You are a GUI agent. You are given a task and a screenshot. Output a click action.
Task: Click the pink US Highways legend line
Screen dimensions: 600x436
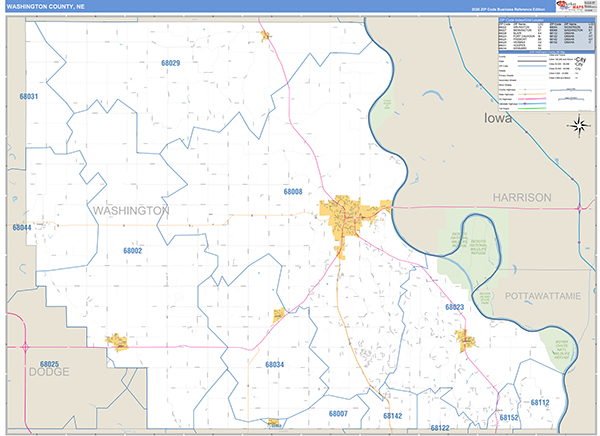coord(532,99)
